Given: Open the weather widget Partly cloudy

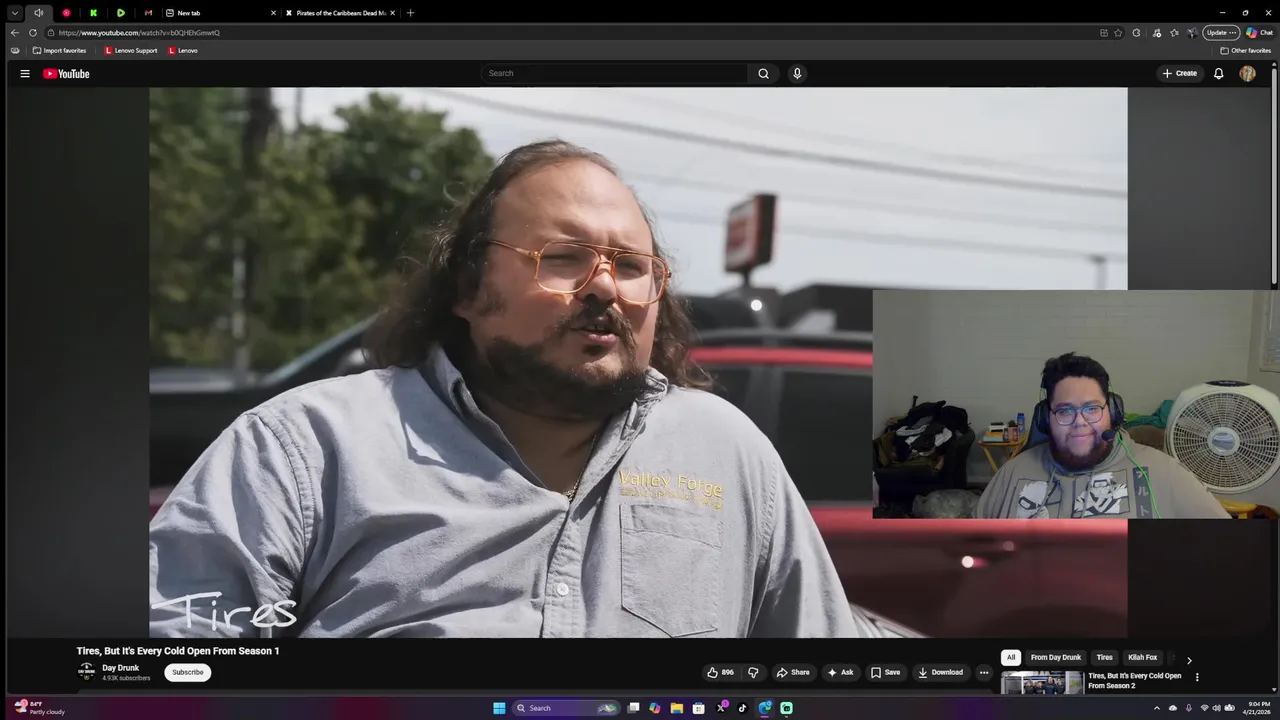Looking at the screenshot, I should click(40, 708).
